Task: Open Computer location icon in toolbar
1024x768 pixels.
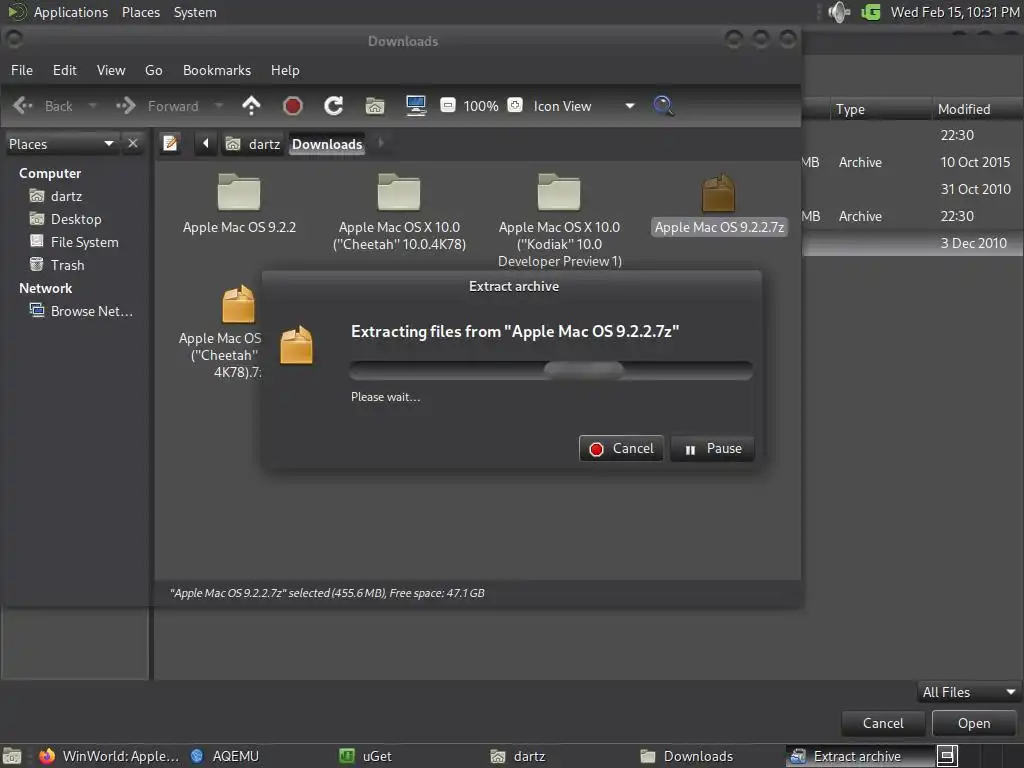Action: point(416,106)
